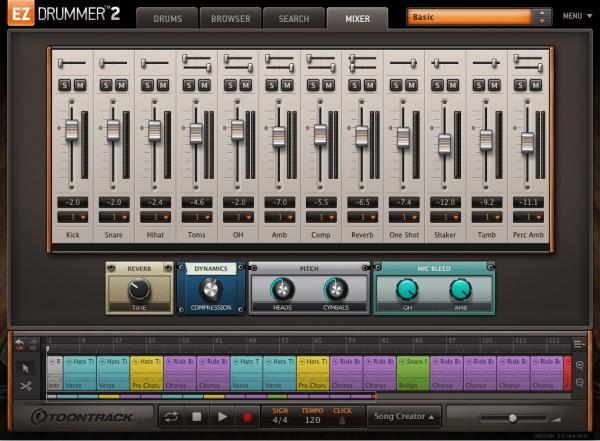This screenshot has height=441, width=600.
Task: Toggle loop playback
Action: pos(171,416)
